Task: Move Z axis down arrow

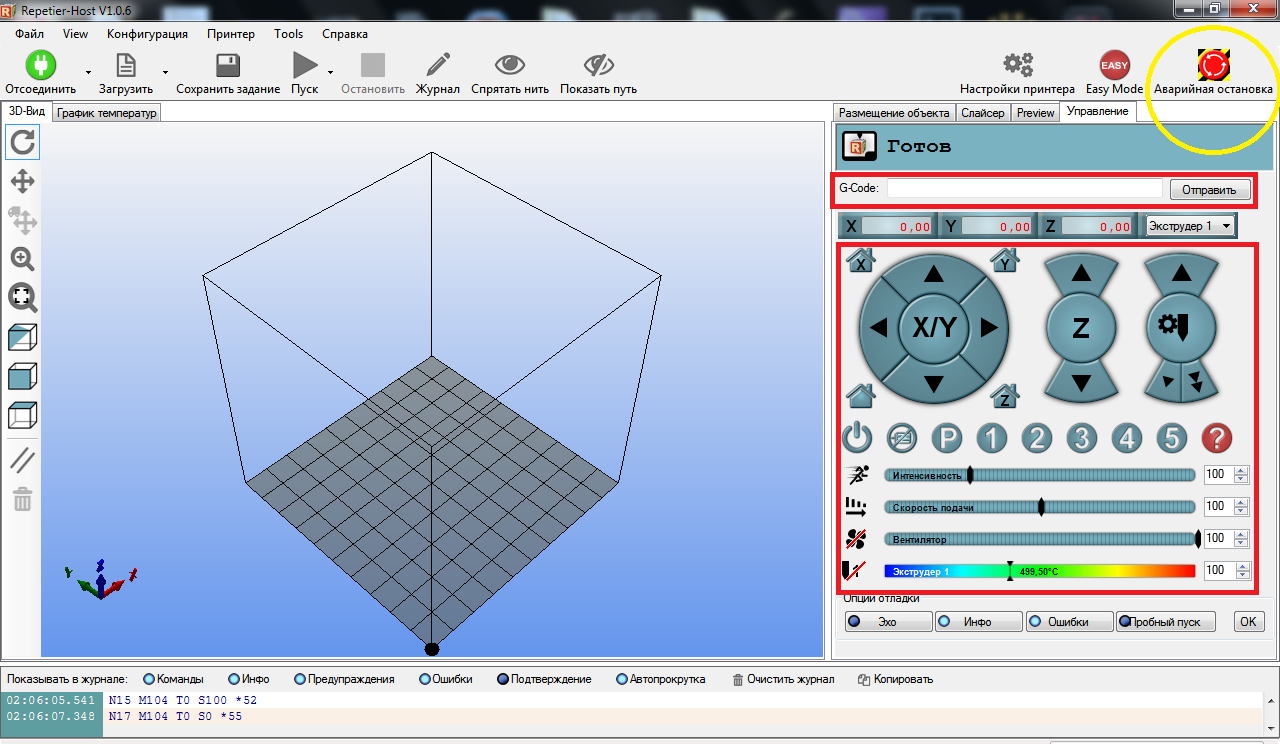Action: click(x=1080, y=382)
